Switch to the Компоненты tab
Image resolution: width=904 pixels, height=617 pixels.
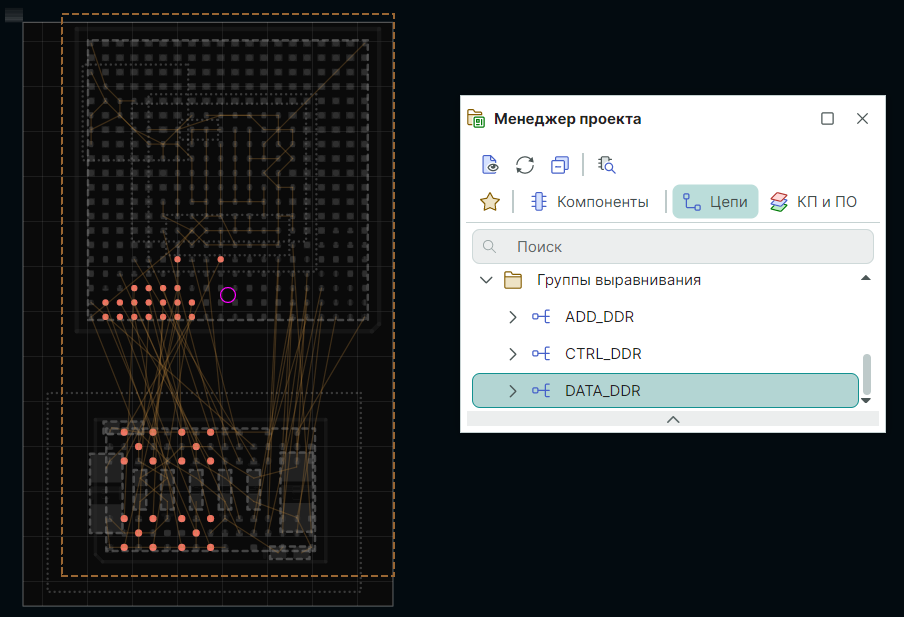pyautogui.click(x=590, y=202)
